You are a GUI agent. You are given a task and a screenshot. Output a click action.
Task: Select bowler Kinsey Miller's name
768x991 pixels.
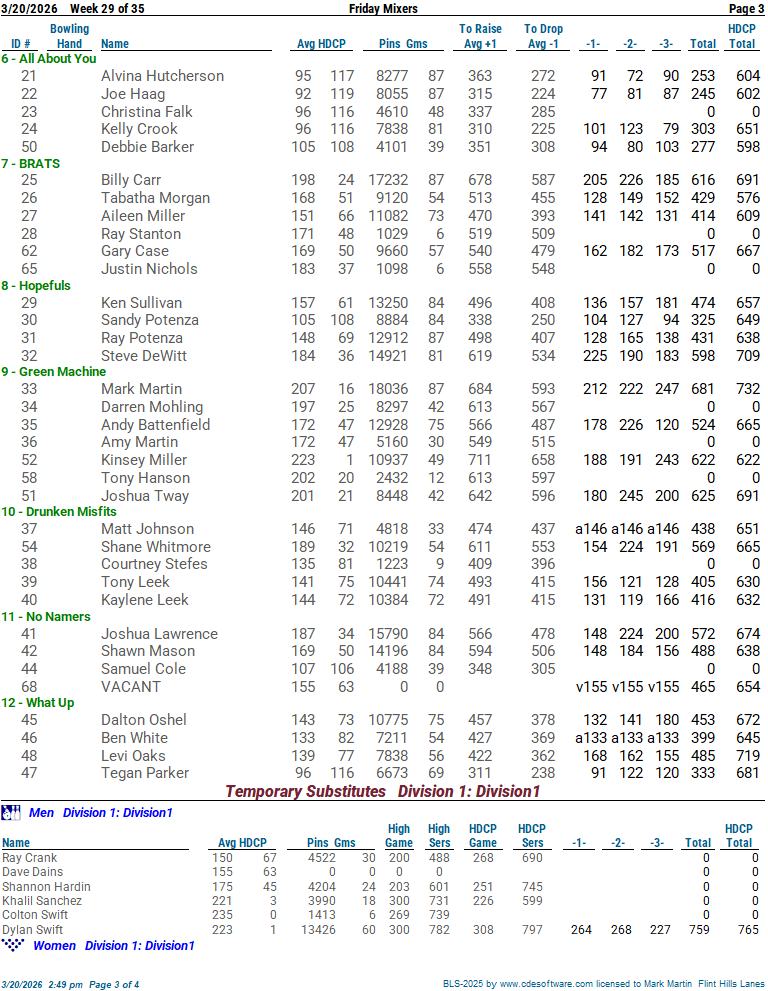coord(143,460)
